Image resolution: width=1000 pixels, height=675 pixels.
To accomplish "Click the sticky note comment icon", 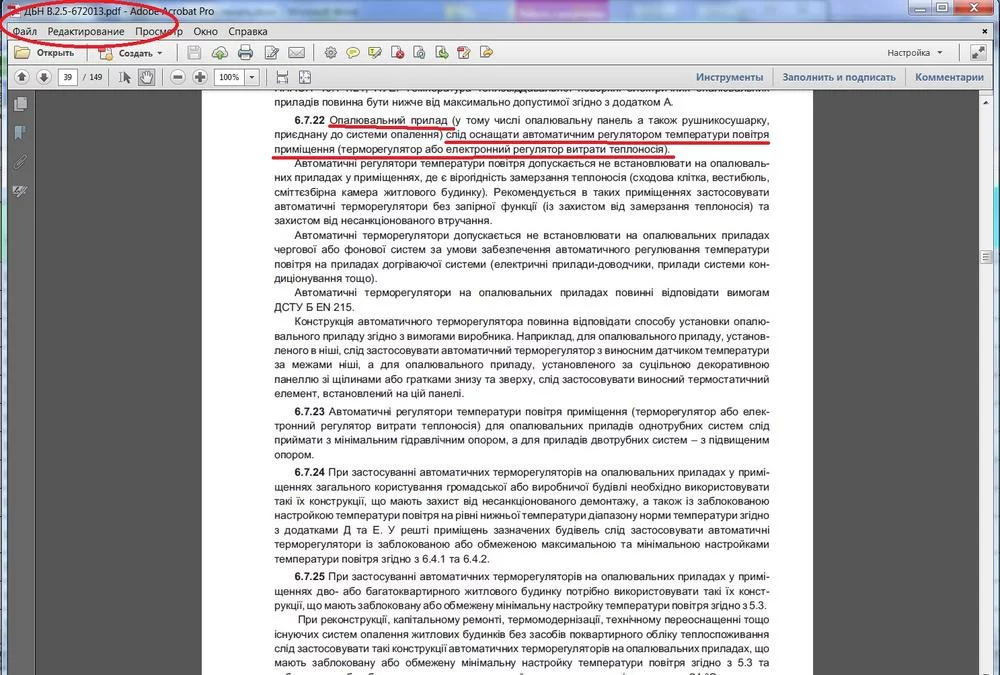I will click(x=353, y=53).
